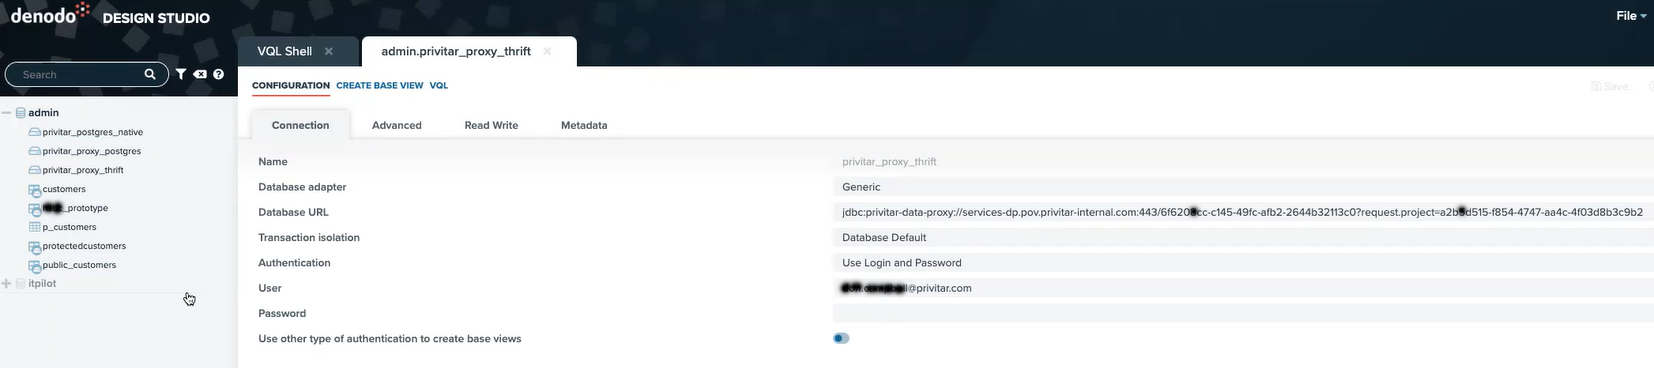This screenshot has width=1654, height=368.
Task: Click the Database URL label
Action: click(x=293, y=212)
